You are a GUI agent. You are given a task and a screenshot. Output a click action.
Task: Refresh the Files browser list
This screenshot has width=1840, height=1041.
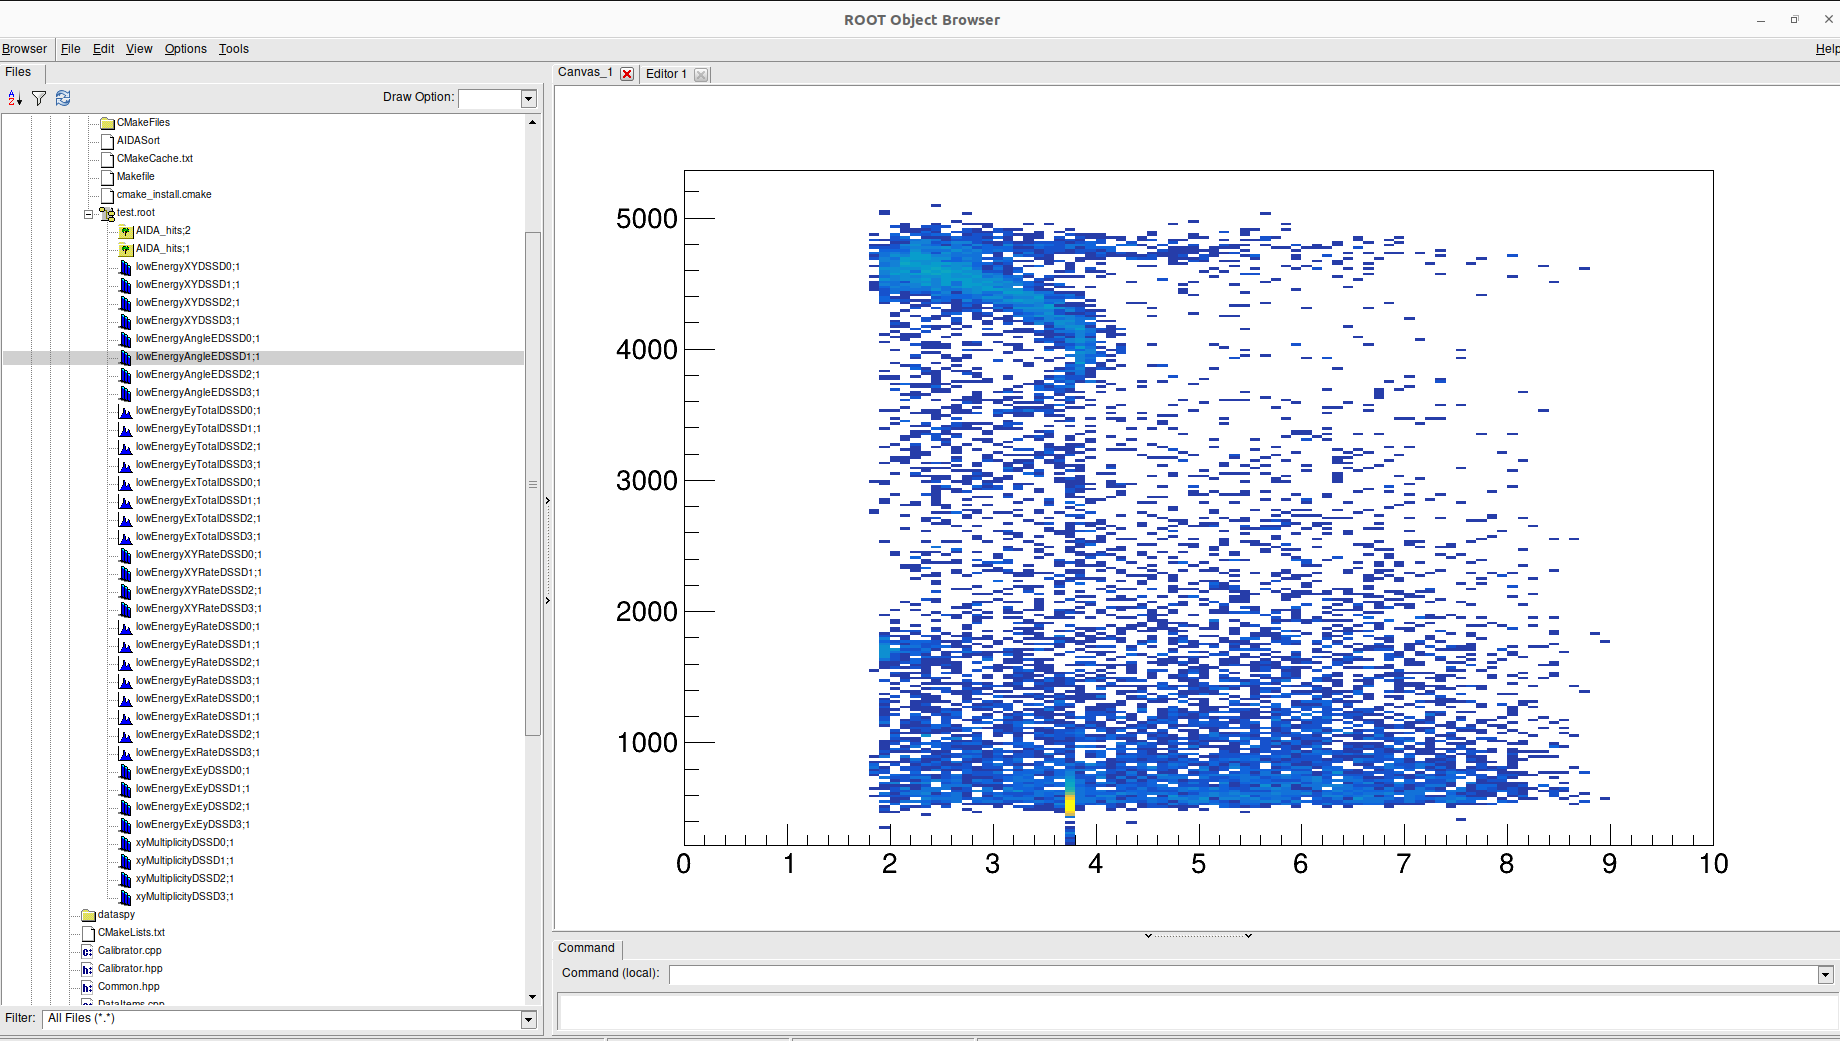(62, 98)
